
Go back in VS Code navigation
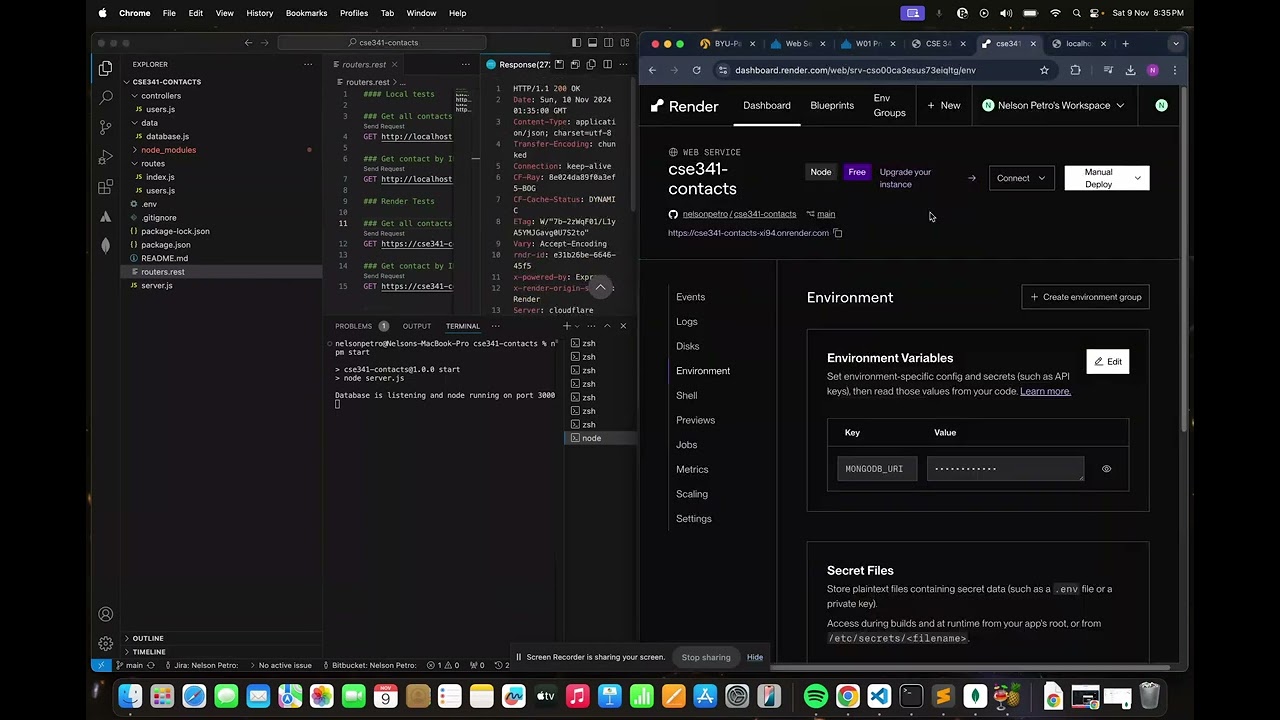coord(249,42)
